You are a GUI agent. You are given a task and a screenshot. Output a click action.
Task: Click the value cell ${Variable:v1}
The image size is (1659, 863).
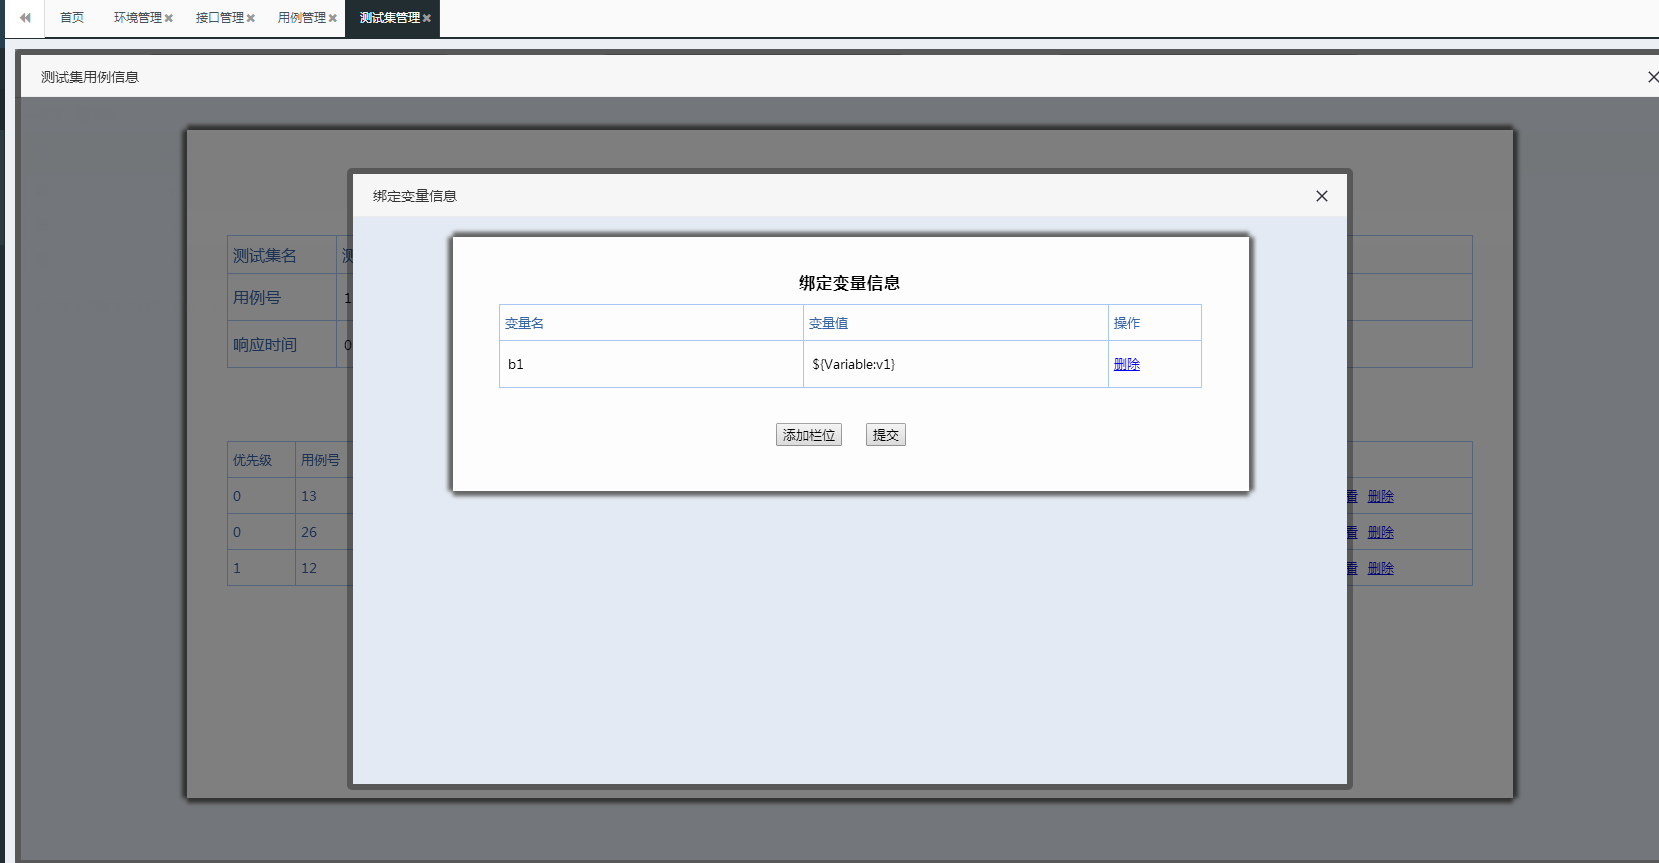tap(956, 364)
